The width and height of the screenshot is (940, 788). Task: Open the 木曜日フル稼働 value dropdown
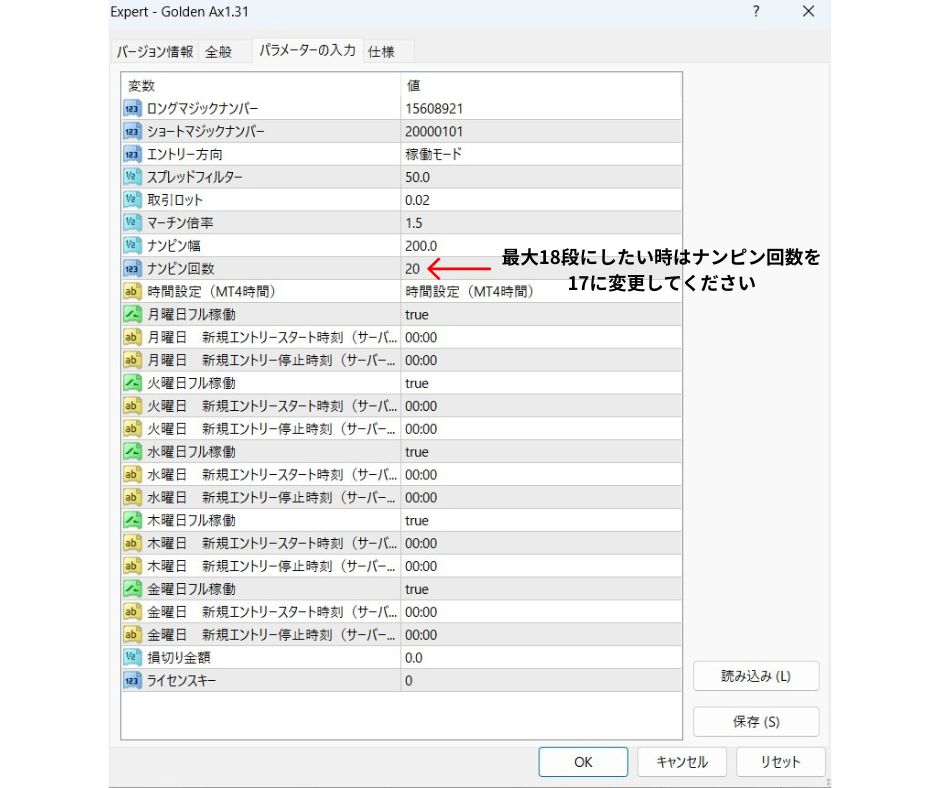[x=540, y=521]
